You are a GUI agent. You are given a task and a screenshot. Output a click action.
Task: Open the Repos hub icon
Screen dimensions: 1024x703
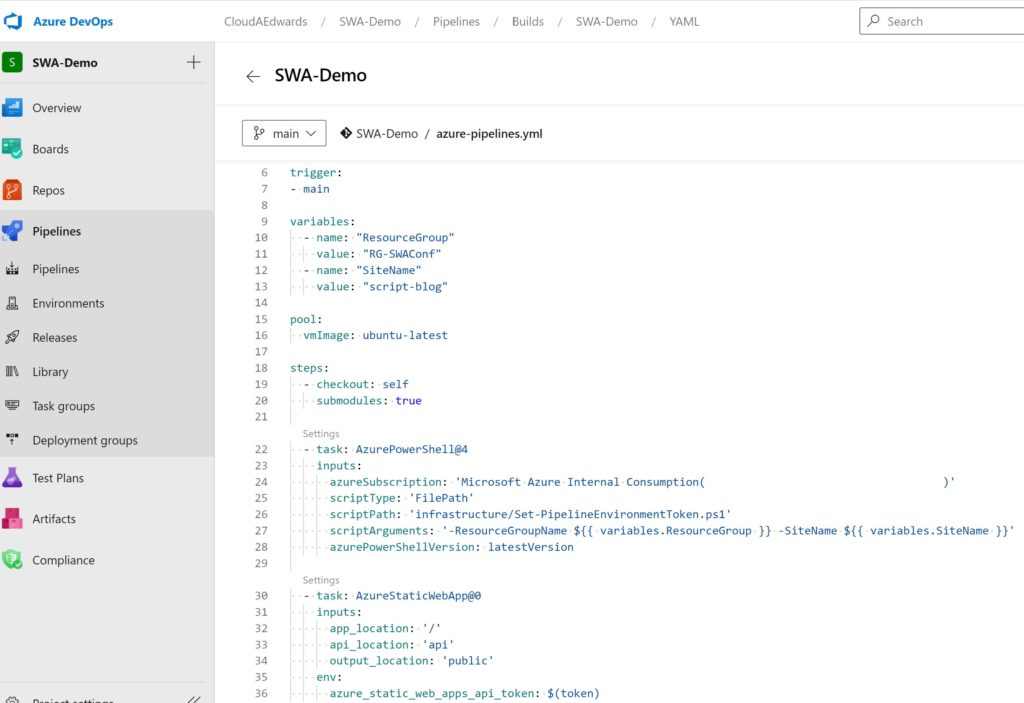[12, 190]
